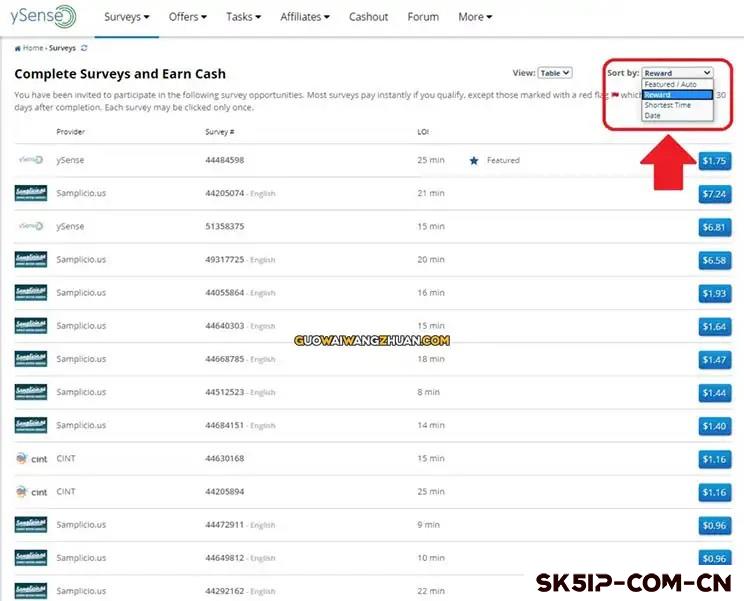Click the 8 min LOI value

428,392
